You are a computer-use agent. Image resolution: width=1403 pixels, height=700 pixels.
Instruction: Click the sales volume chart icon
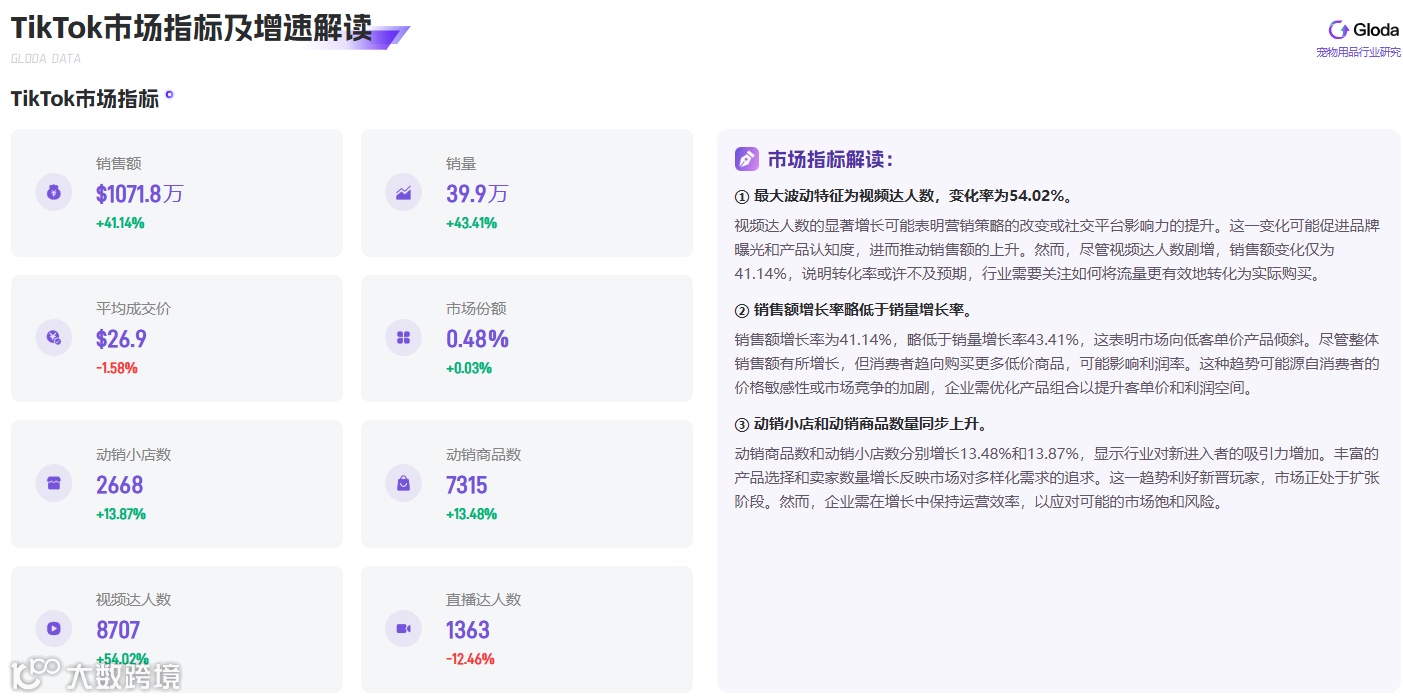[403, 193]
